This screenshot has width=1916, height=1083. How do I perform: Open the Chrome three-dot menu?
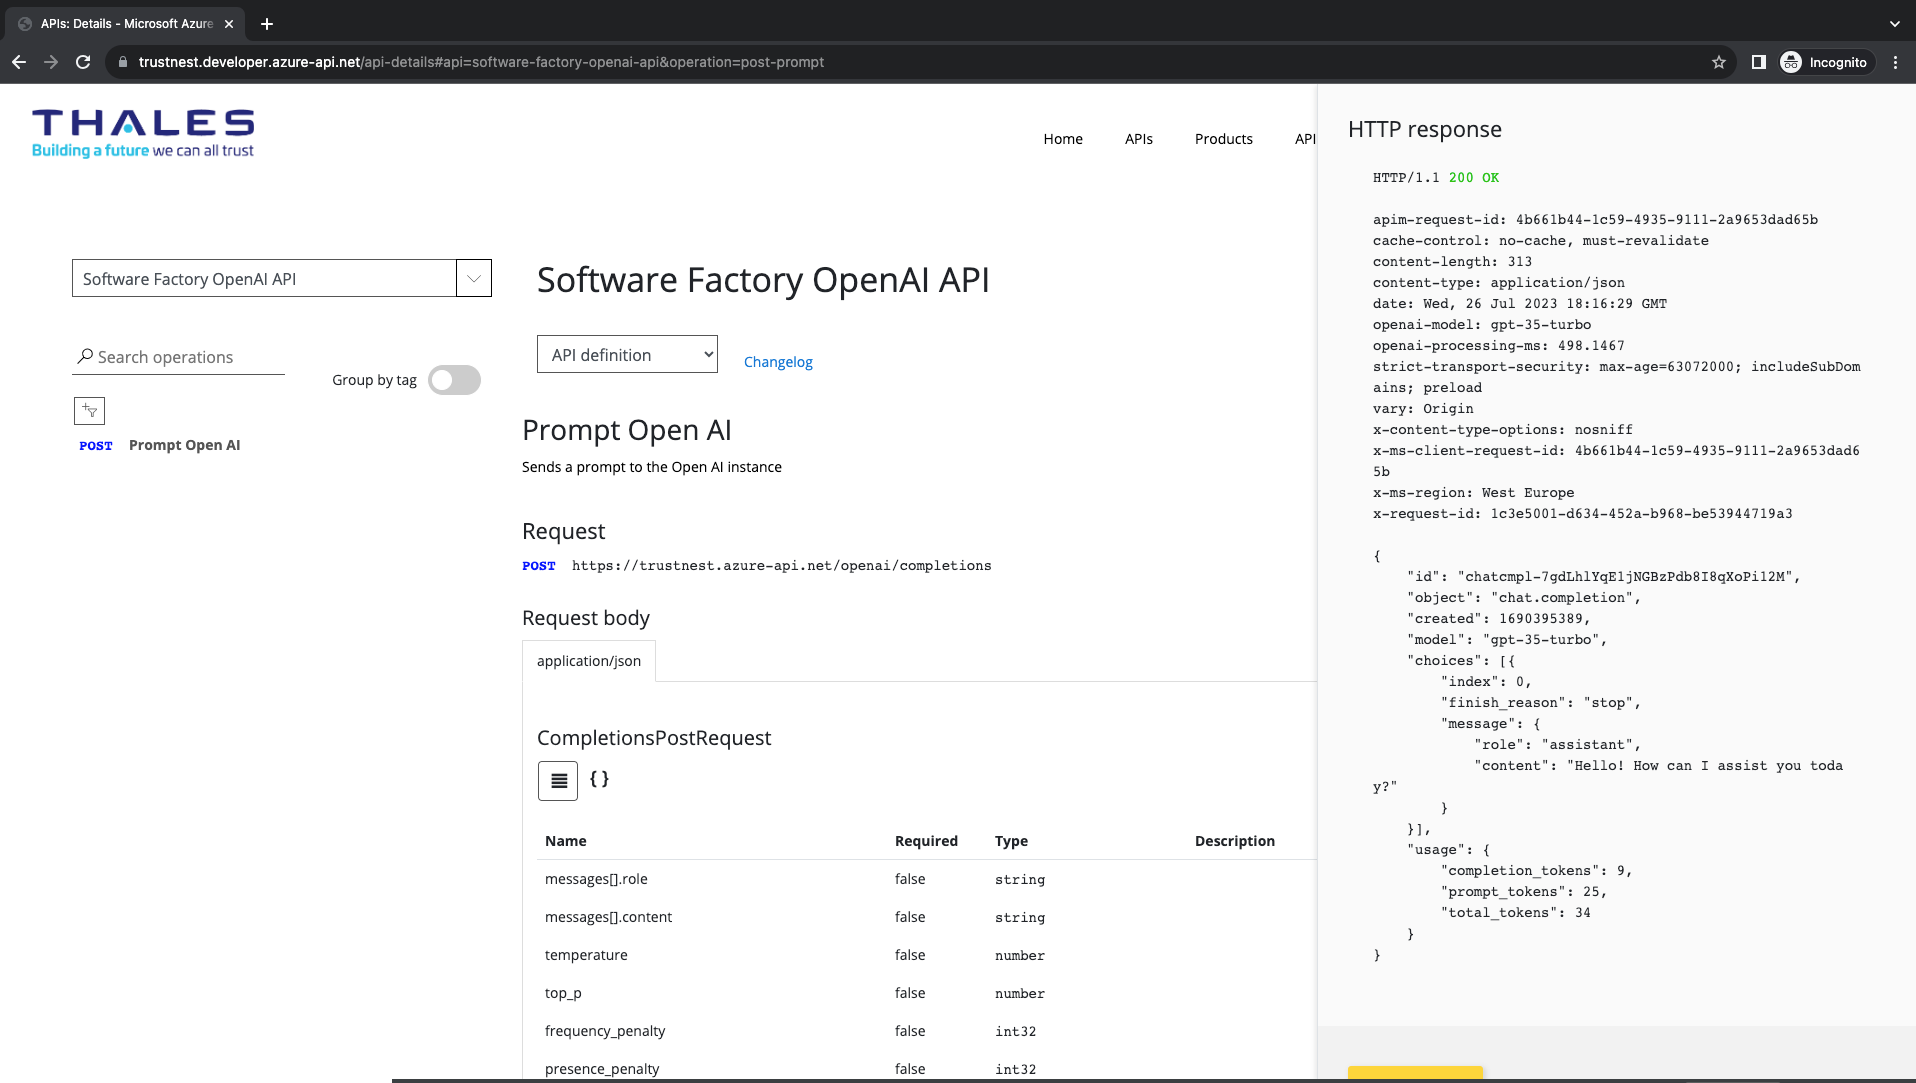tap(1895, 62)
